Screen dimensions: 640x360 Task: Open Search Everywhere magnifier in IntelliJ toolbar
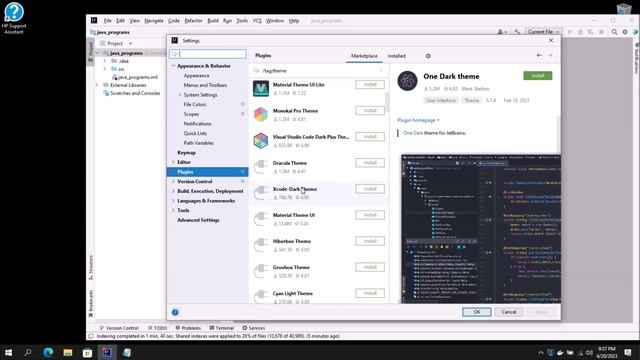[x=614, y=32]
